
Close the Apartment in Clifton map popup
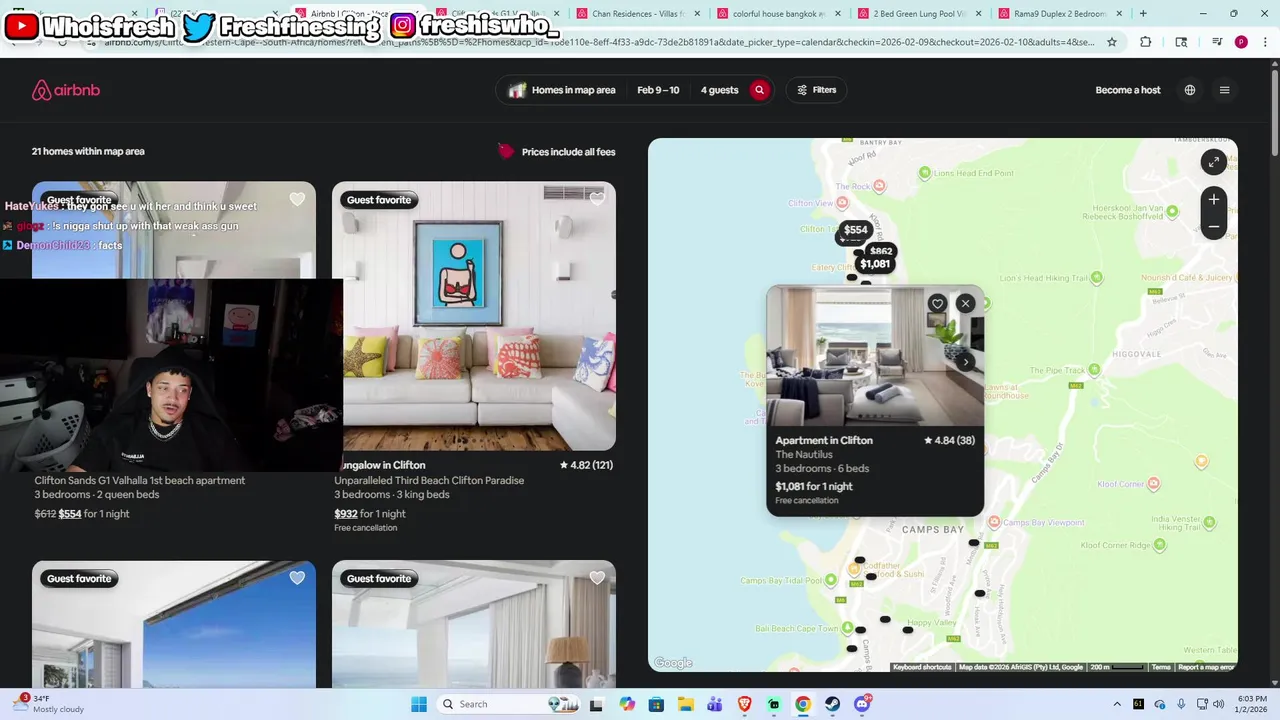(x=965, y=303)
